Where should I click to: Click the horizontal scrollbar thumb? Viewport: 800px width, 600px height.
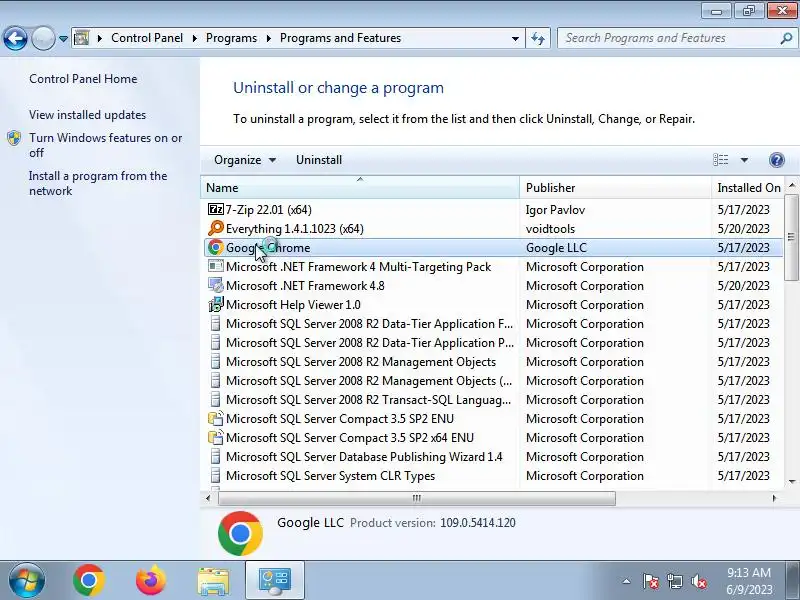point(417,498)
